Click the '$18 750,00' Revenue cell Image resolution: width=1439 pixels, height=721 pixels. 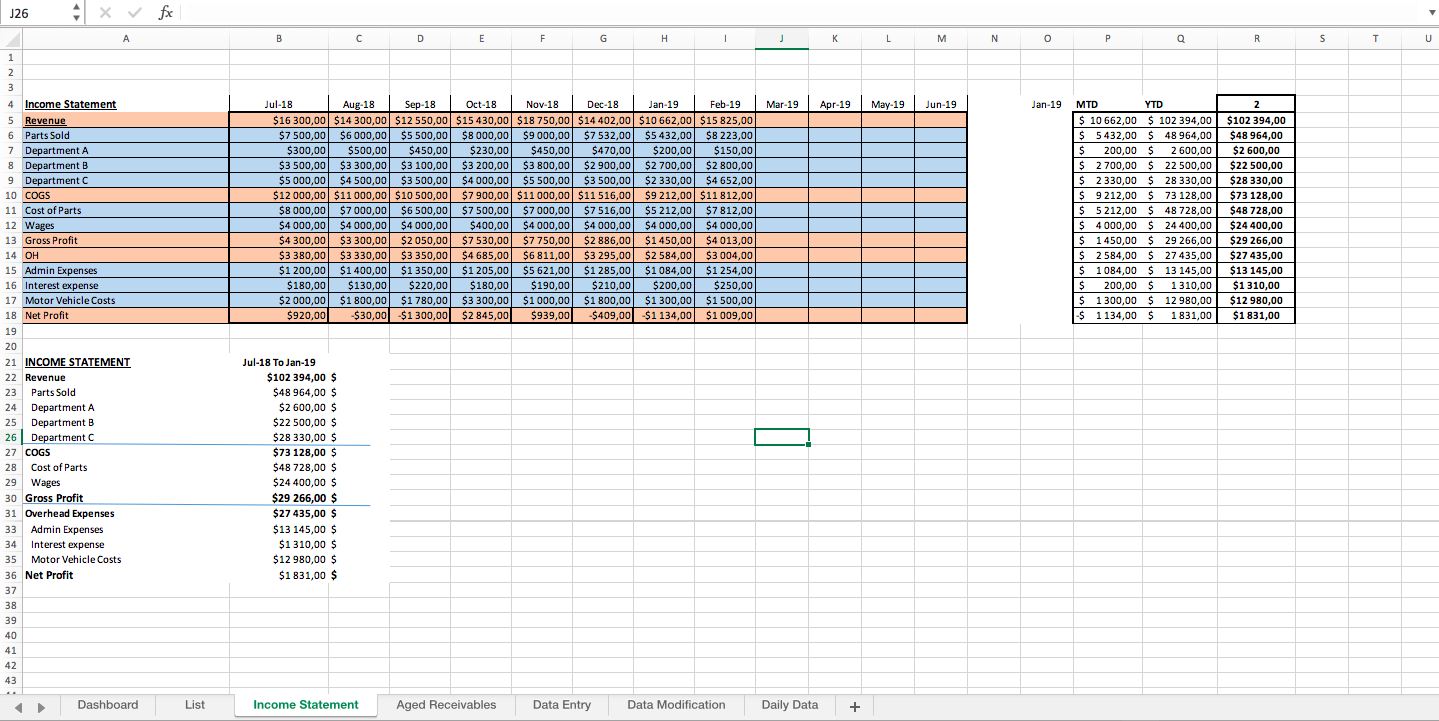pyautogui.click(x=542, y=120)
